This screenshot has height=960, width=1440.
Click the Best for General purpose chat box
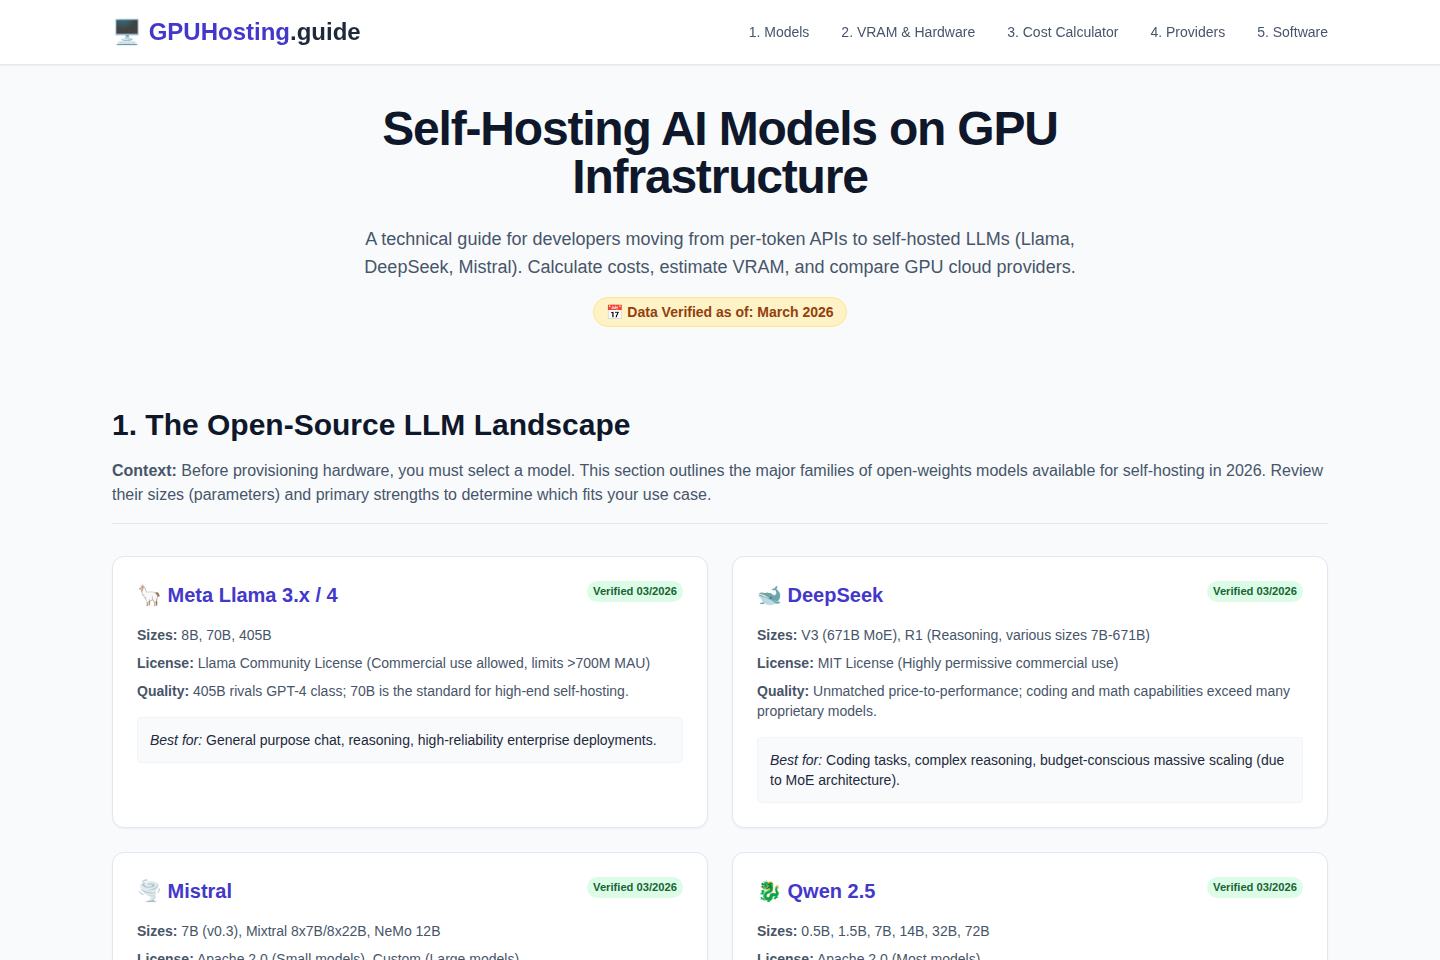[x=410, y=740]
